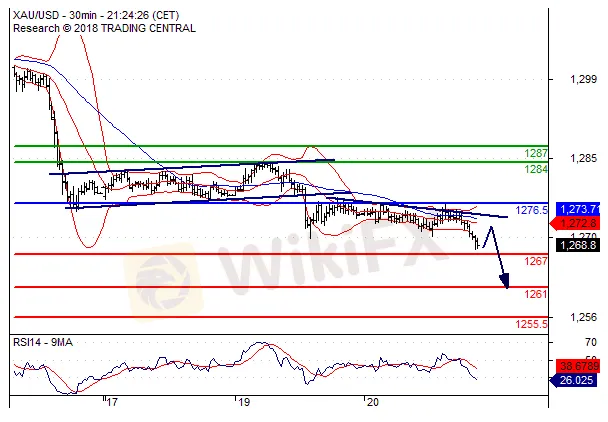Image resolution: width=608 pixels, height=422 pixels.
Task: Select the 1287 green resistance label
Action: click(536, 154)
